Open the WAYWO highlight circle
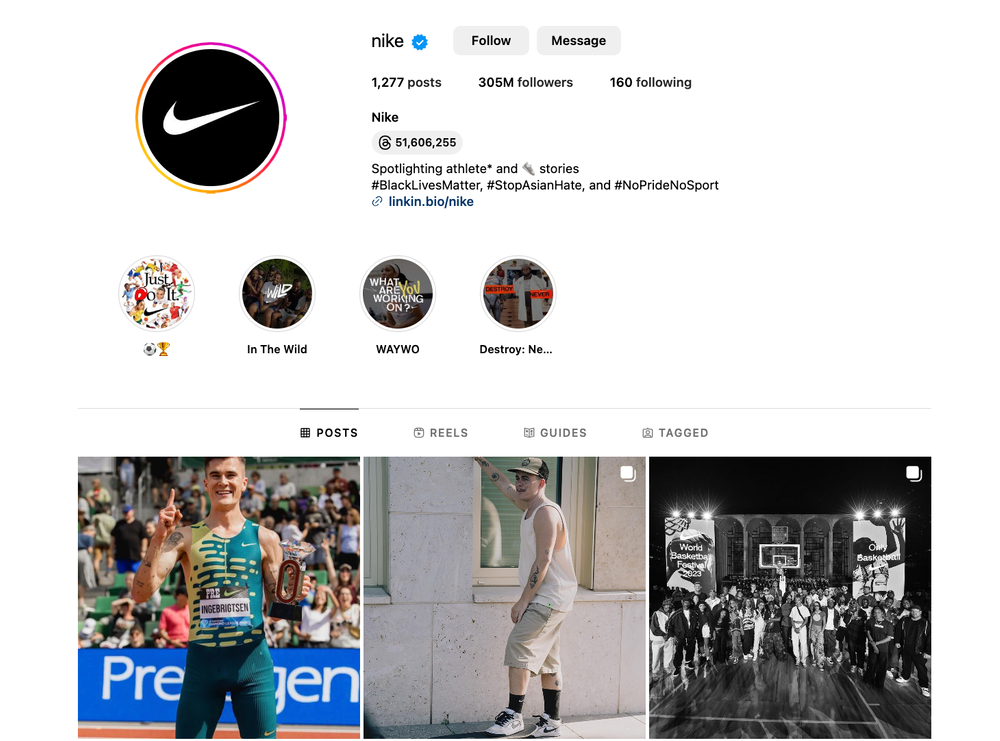Image resolution: width=1000 pixels, height=741 pixels. click(x=398, y=294)
